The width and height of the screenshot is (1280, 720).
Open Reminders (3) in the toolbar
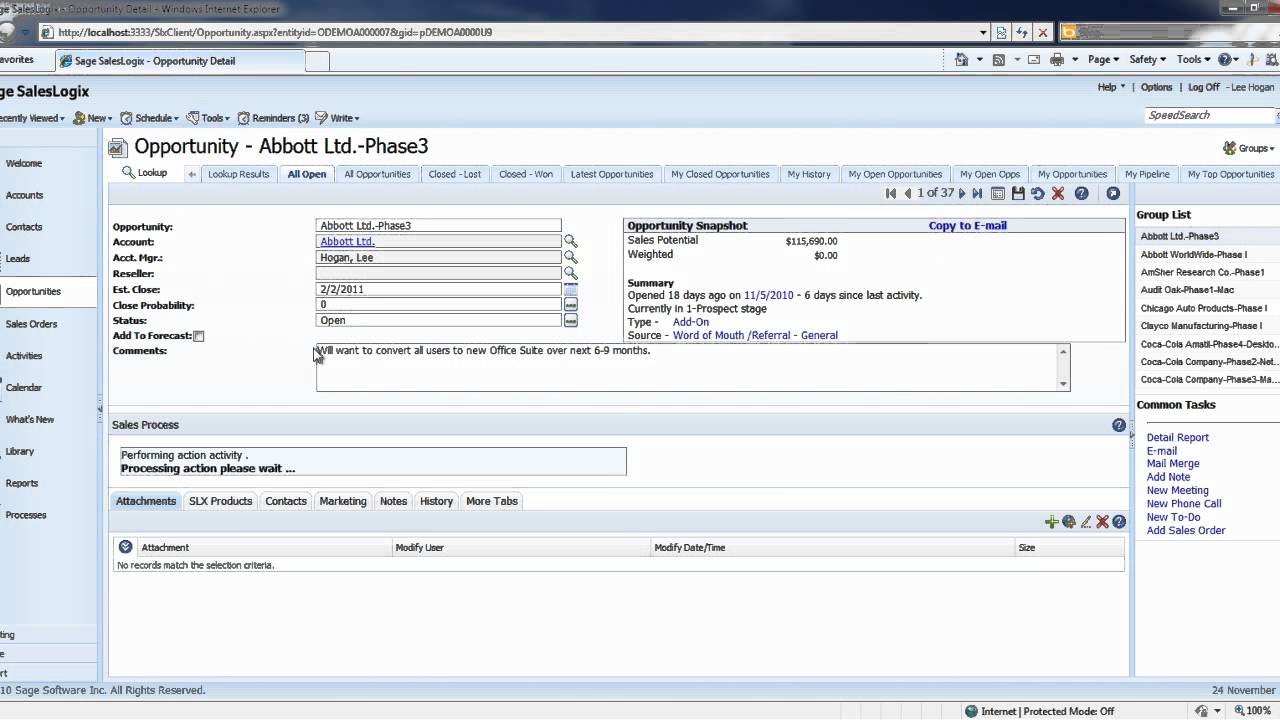[272, 118]
